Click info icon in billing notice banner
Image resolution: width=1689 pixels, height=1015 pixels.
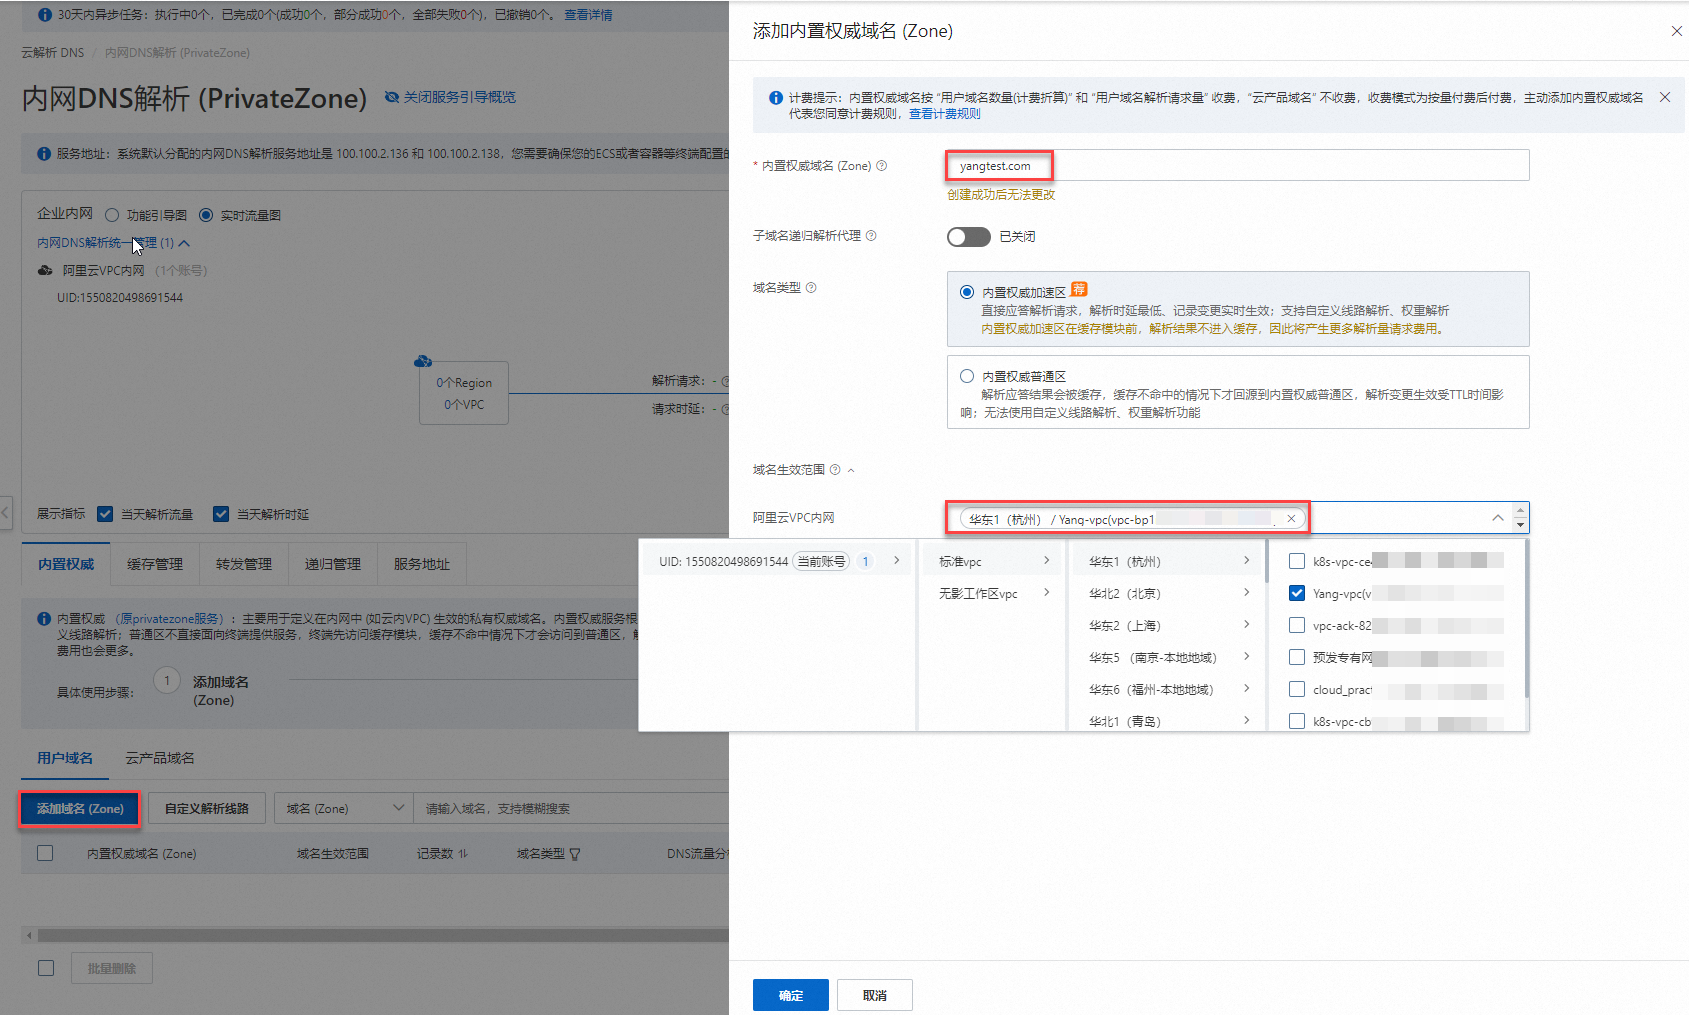[x=776, y=98]
